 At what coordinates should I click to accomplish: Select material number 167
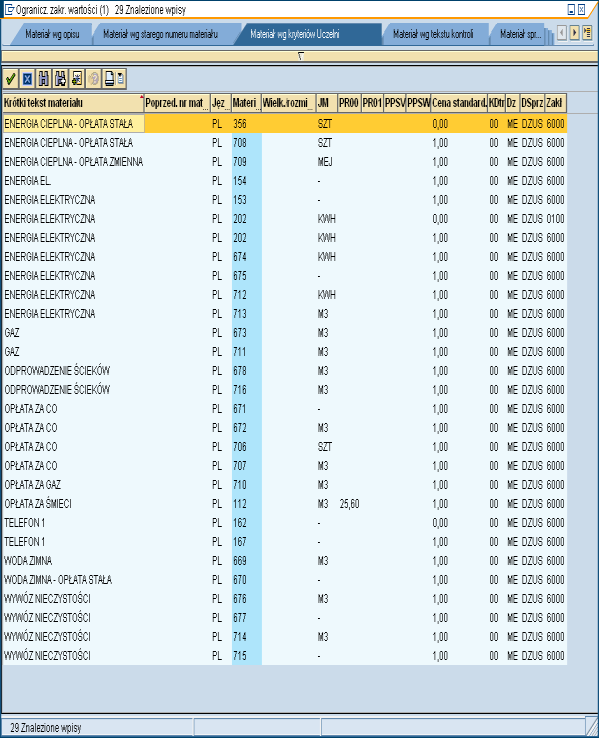click(x=240, y=542)
